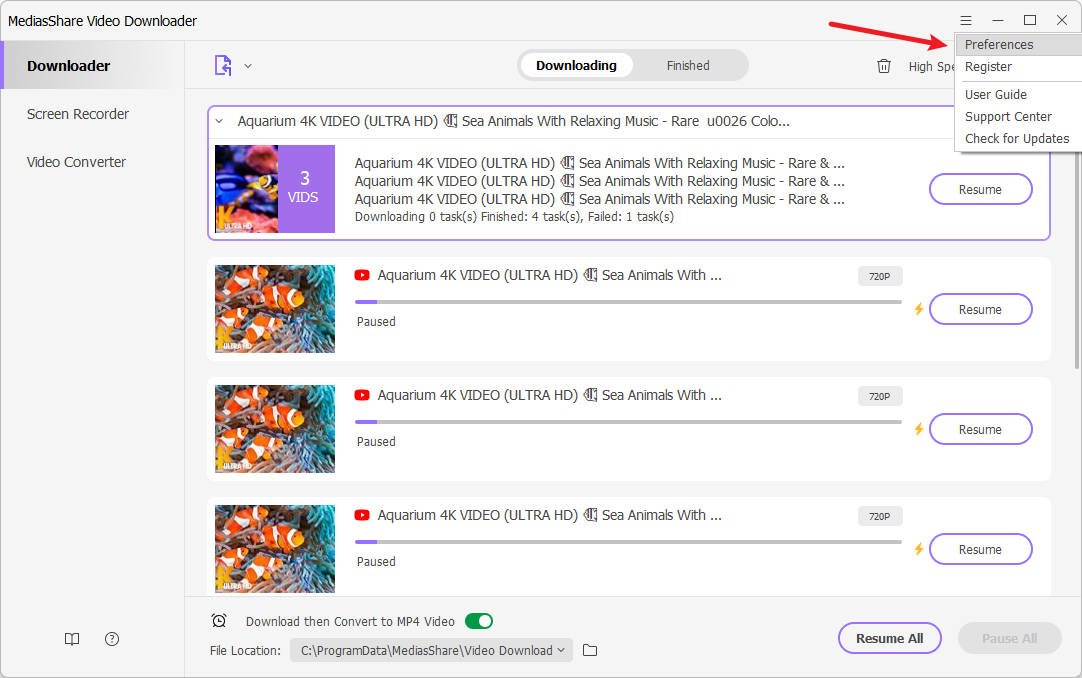Choose Check for Updates in the menu
Screen dimensions: 1082x678
1017,139
